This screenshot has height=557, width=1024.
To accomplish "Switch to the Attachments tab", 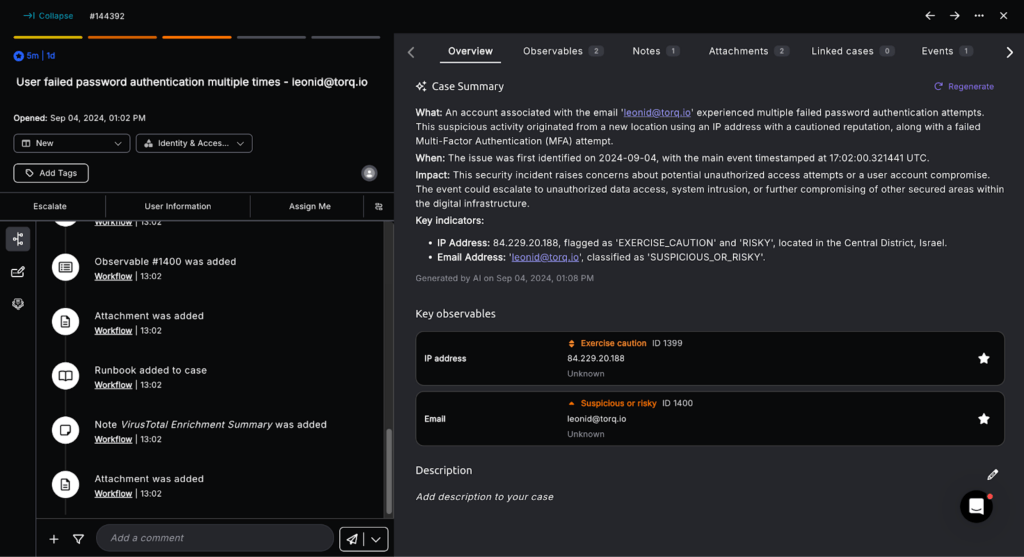I will point(748,51).
